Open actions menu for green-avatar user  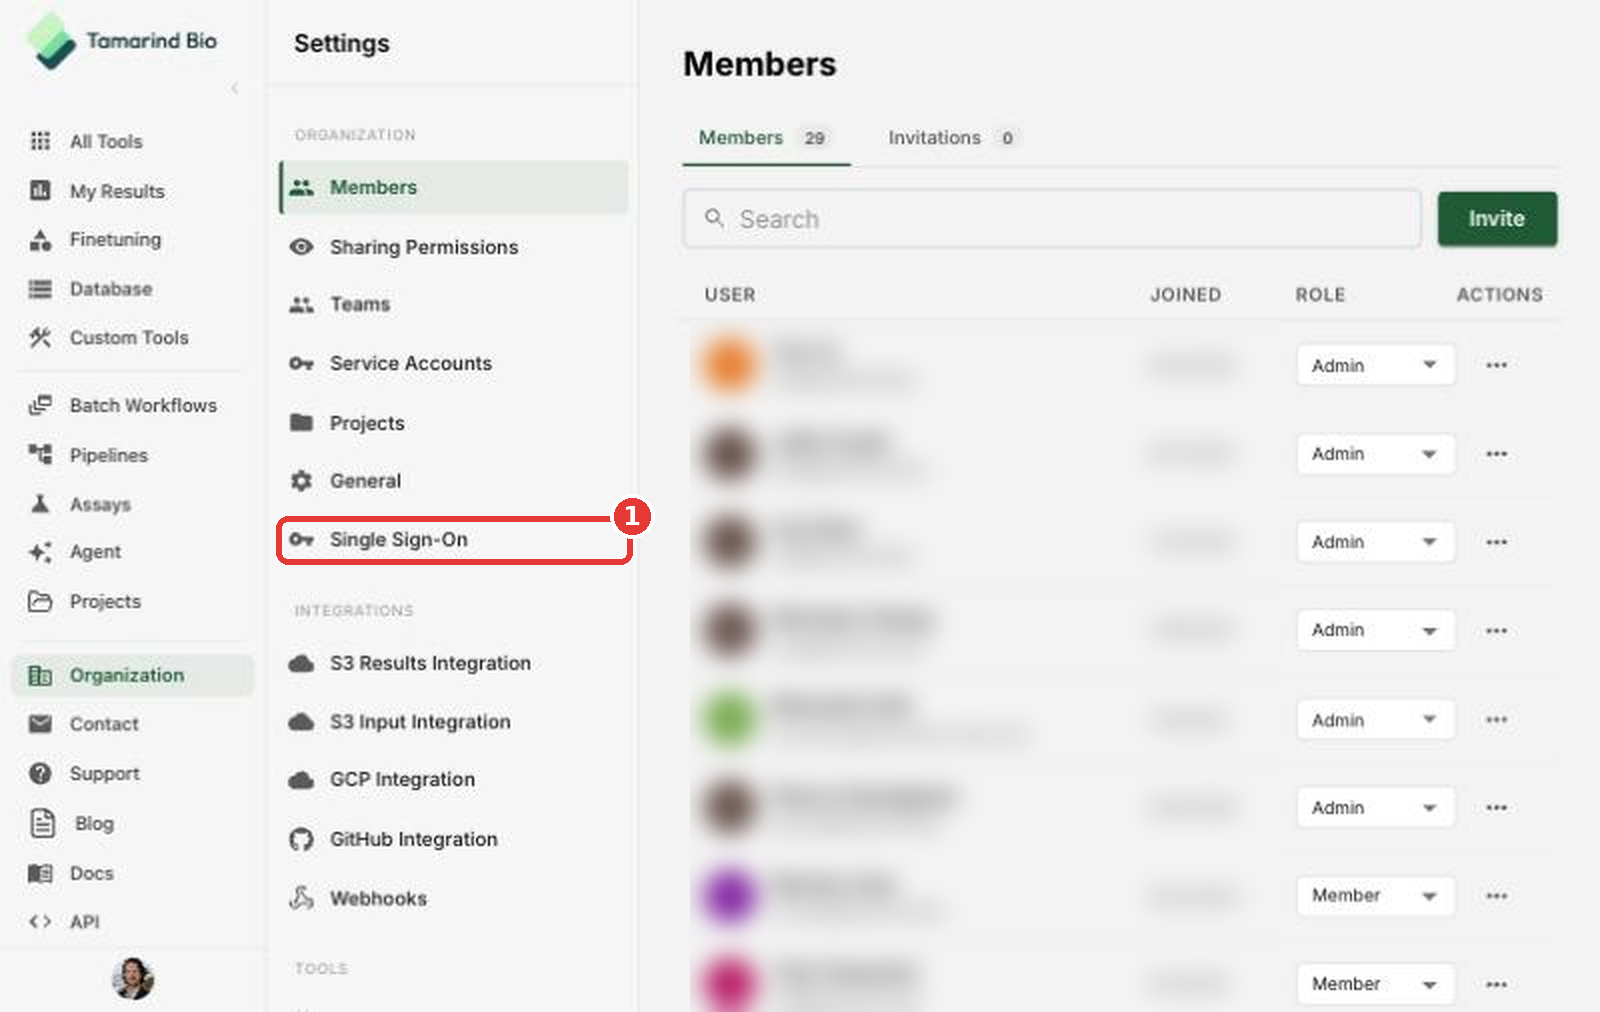[1496, 720]
